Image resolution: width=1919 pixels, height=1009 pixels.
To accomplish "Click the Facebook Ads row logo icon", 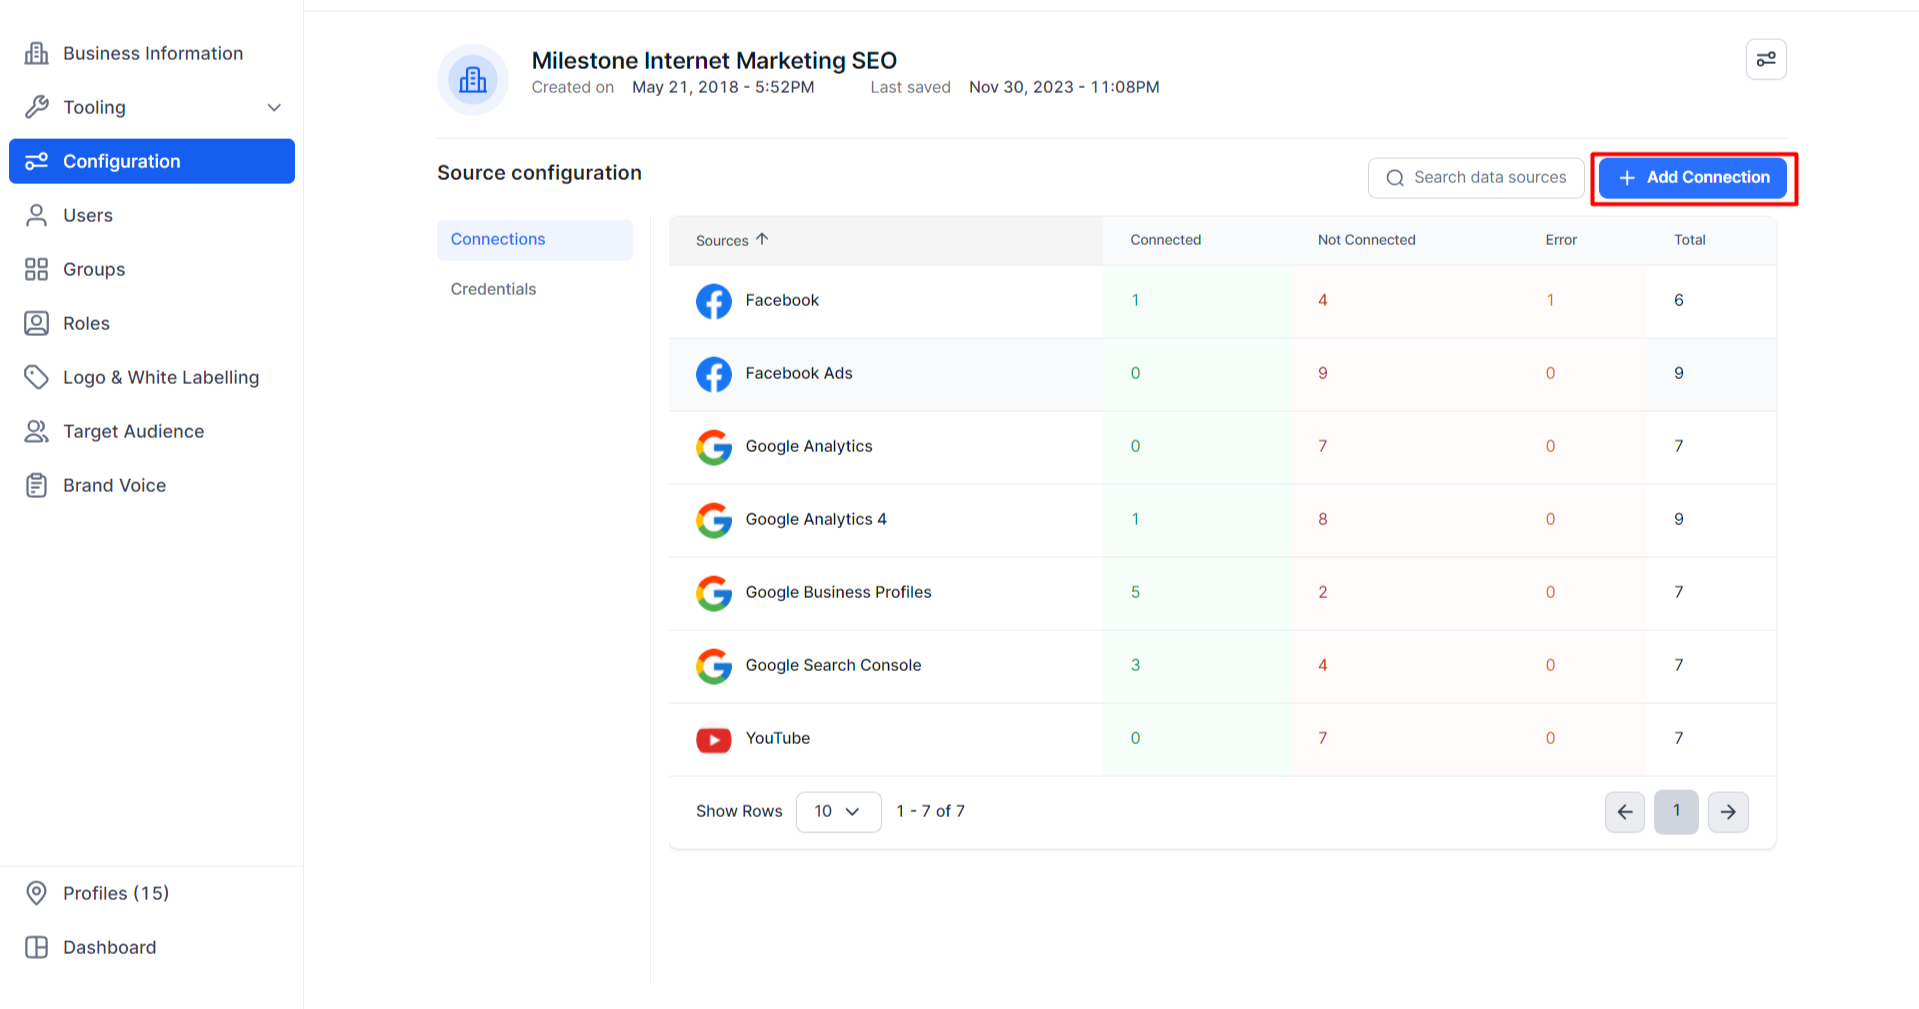I will [x=714, y=374].
